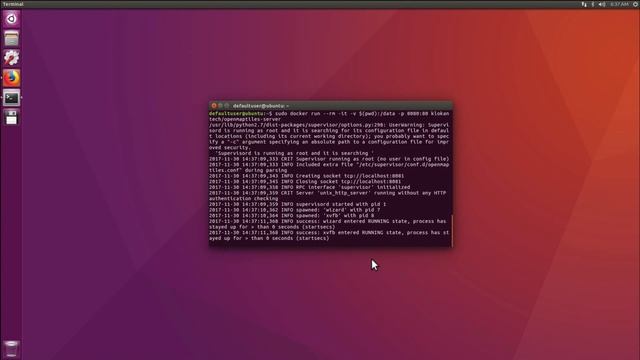
Task: Click the 'spawned: xvfb with pid 8' line
Action: pos(292,216)
